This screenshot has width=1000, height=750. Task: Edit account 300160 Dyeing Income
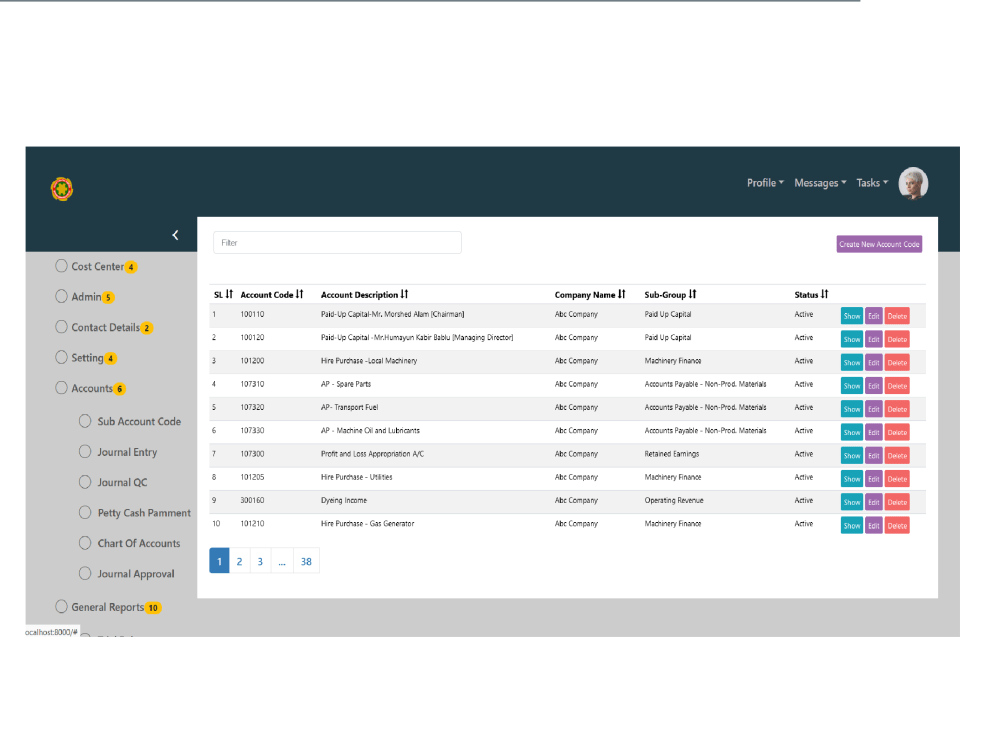pyautogui.click(x=874, y=503)
